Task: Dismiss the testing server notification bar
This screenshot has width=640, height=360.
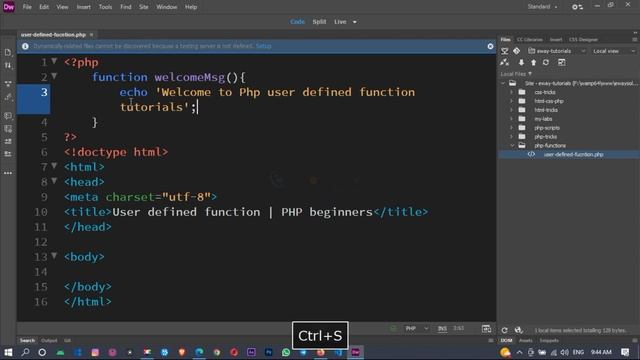Action: [x=490, y=46]
